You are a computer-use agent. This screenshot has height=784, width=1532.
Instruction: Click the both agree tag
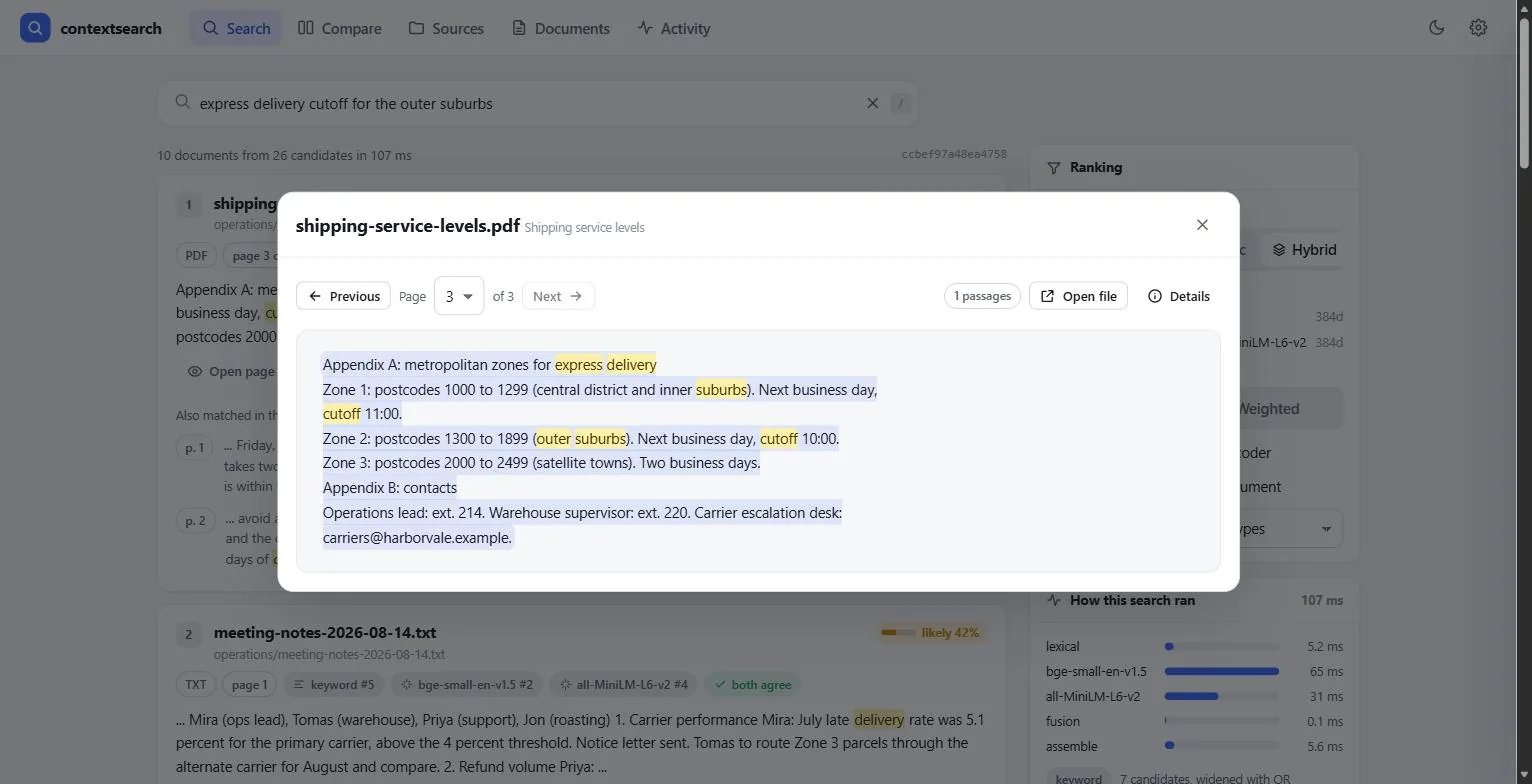coord(752,685)
